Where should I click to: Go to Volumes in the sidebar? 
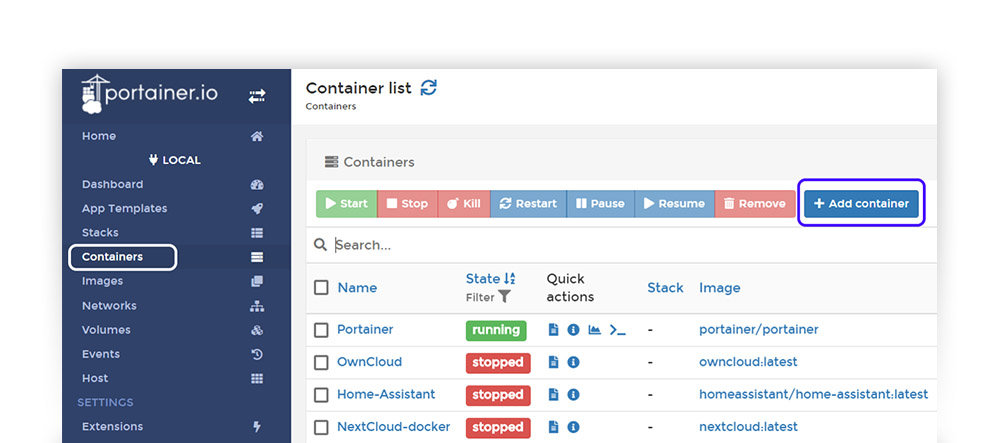coord(106,330)
